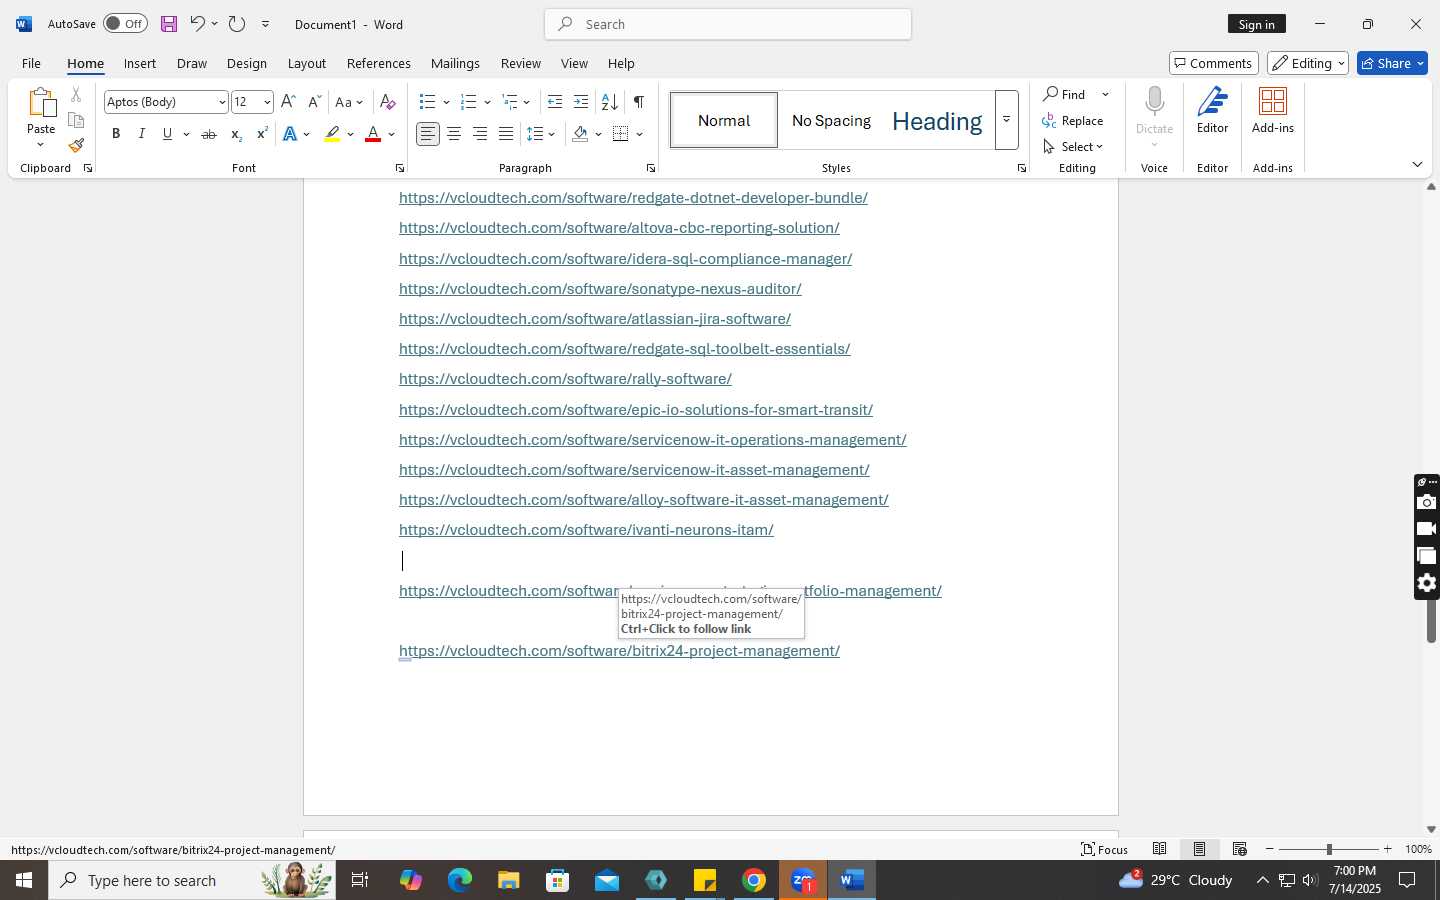Viewport: 1440px width, 900px height.
Task: Apply the No Spacing style
Action: 831,120
